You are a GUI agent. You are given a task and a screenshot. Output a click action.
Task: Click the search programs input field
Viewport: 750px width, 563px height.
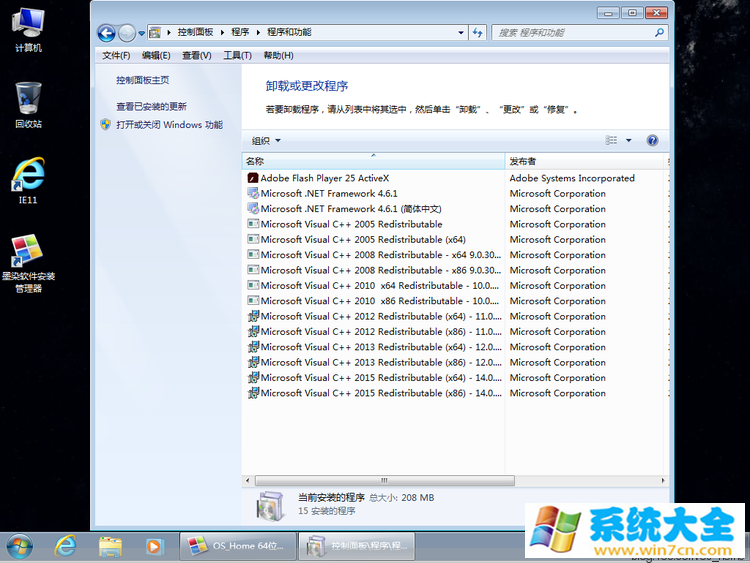click(573, 33)
